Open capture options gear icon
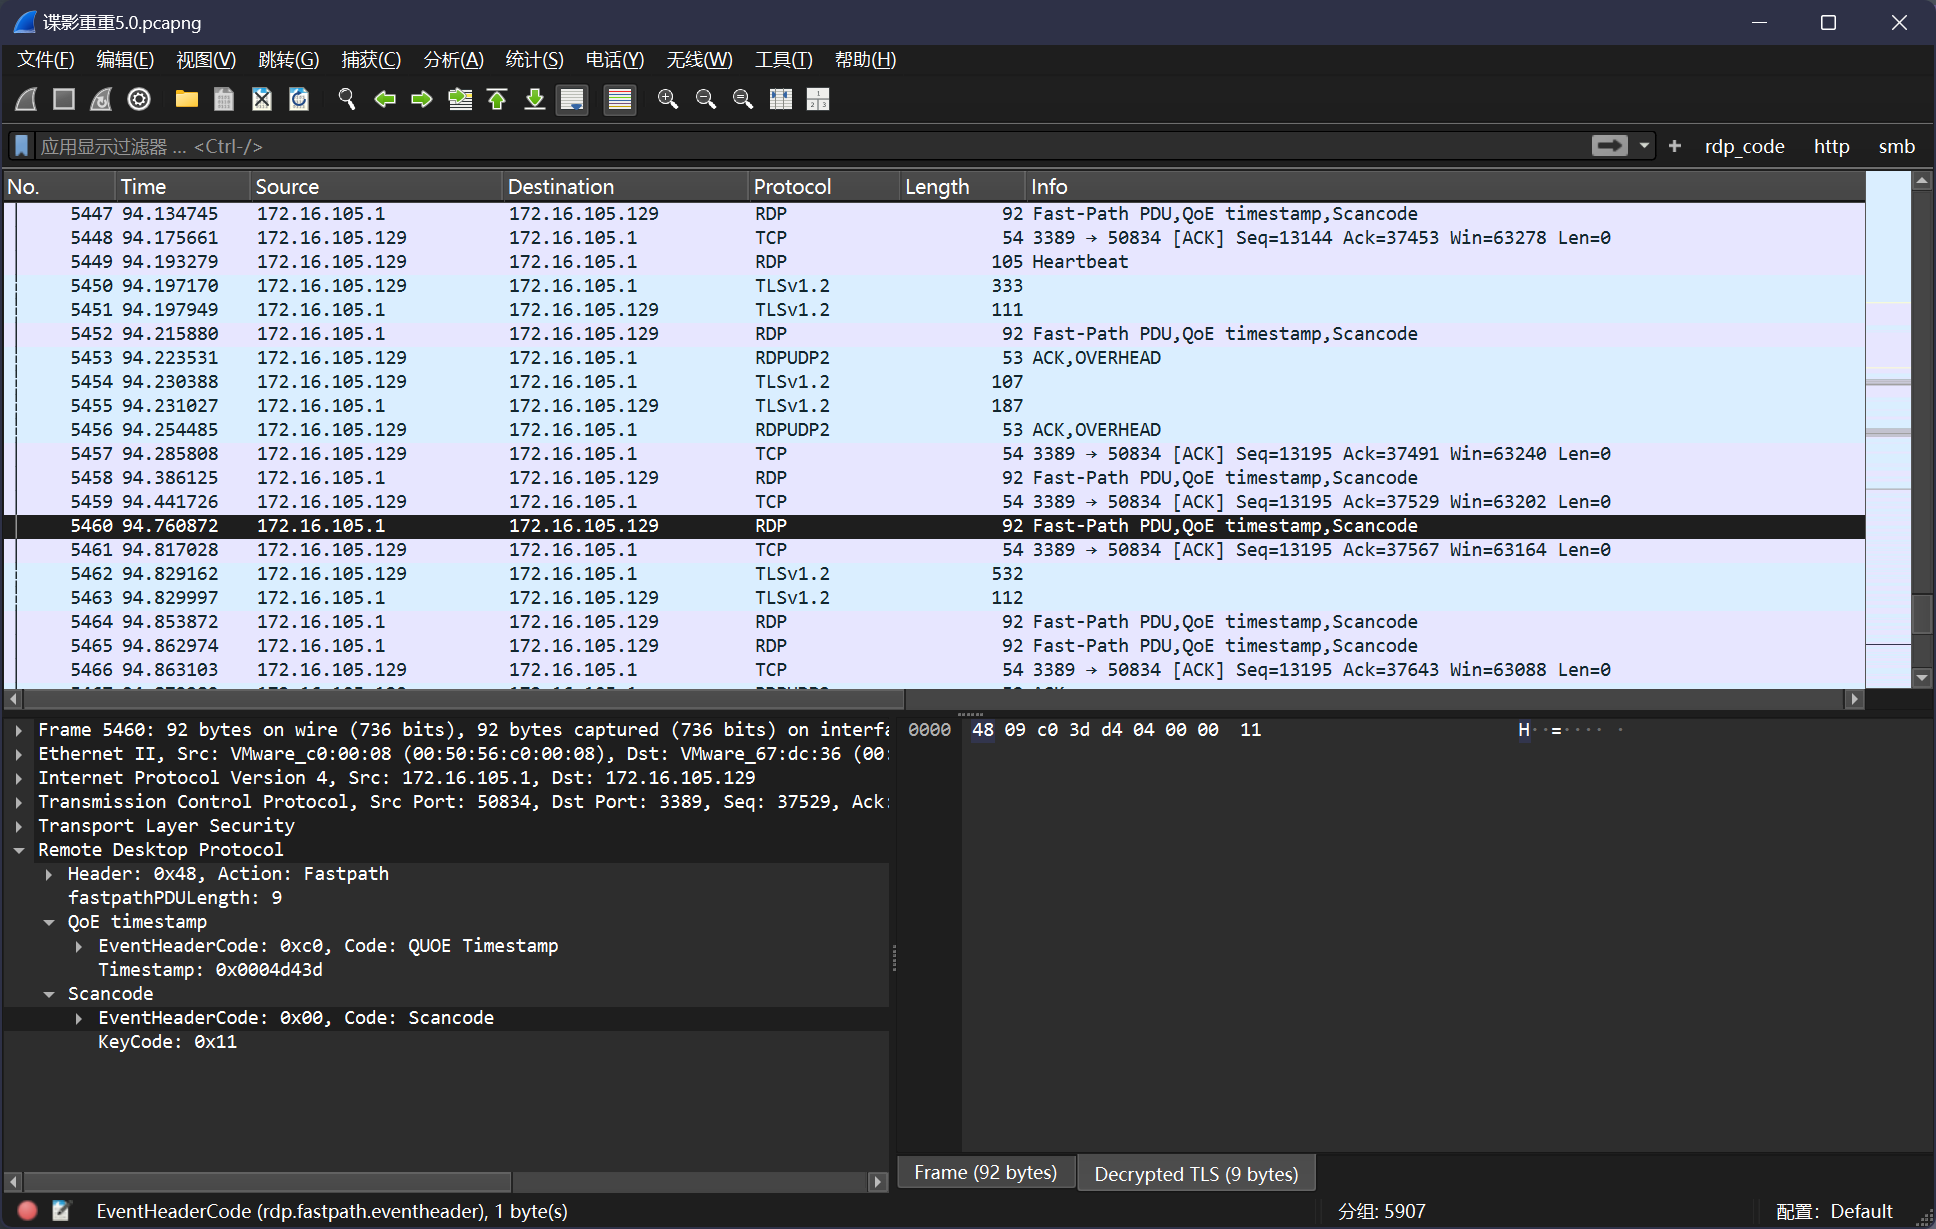Screen dimensions: 1936x1229 (x=139, y=99)
